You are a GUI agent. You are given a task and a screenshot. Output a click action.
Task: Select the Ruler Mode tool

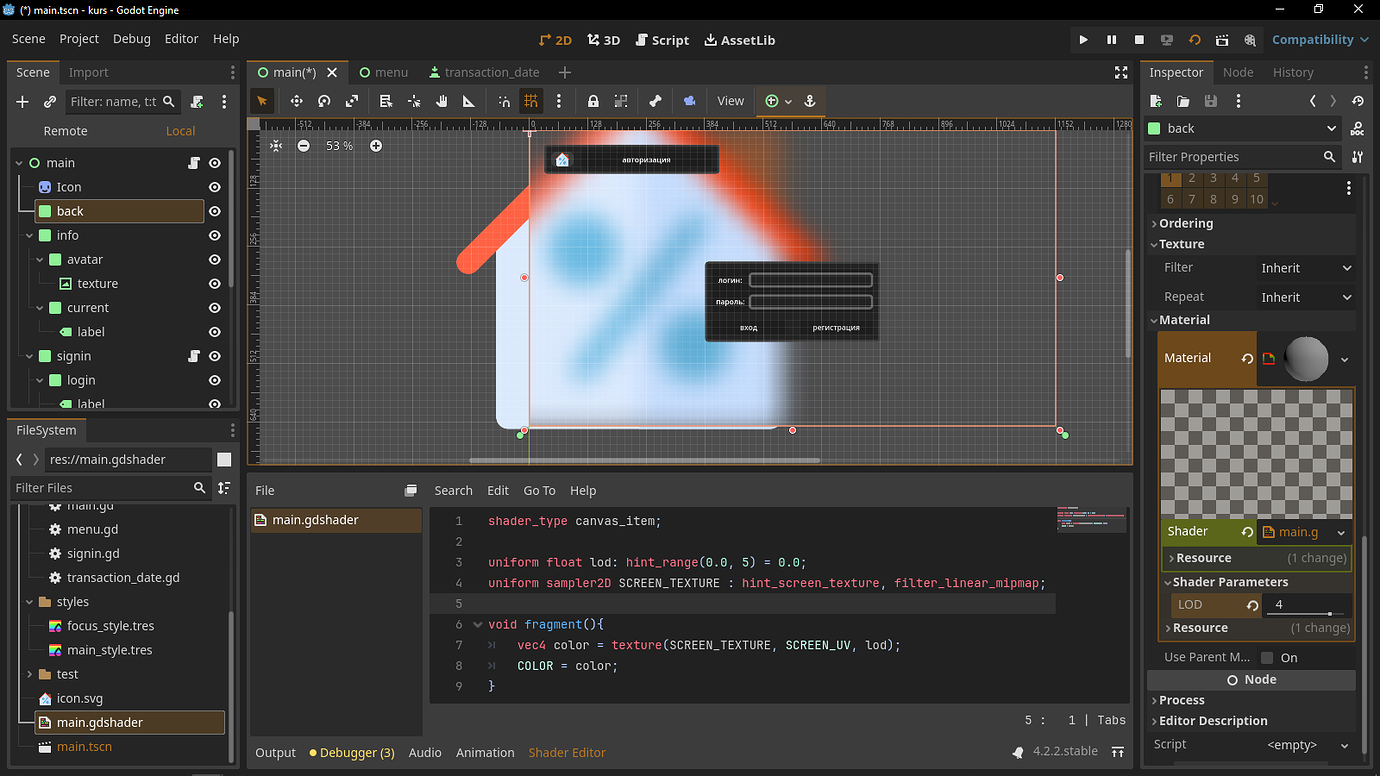tap(469, 101)
